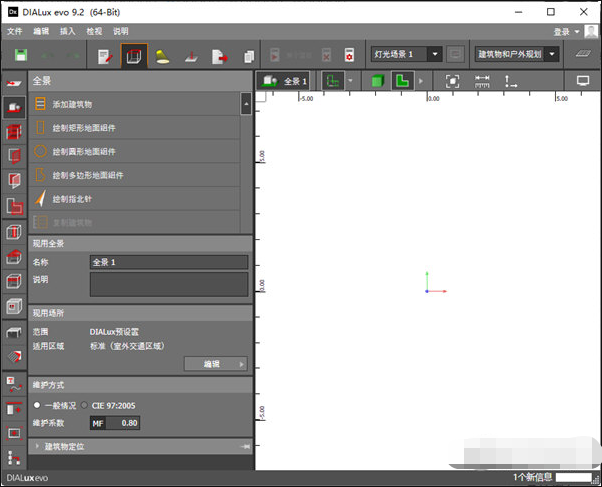Click the 编辑 button in 现用场所
This screenshot has width=602, height=487.
point(215,364)
